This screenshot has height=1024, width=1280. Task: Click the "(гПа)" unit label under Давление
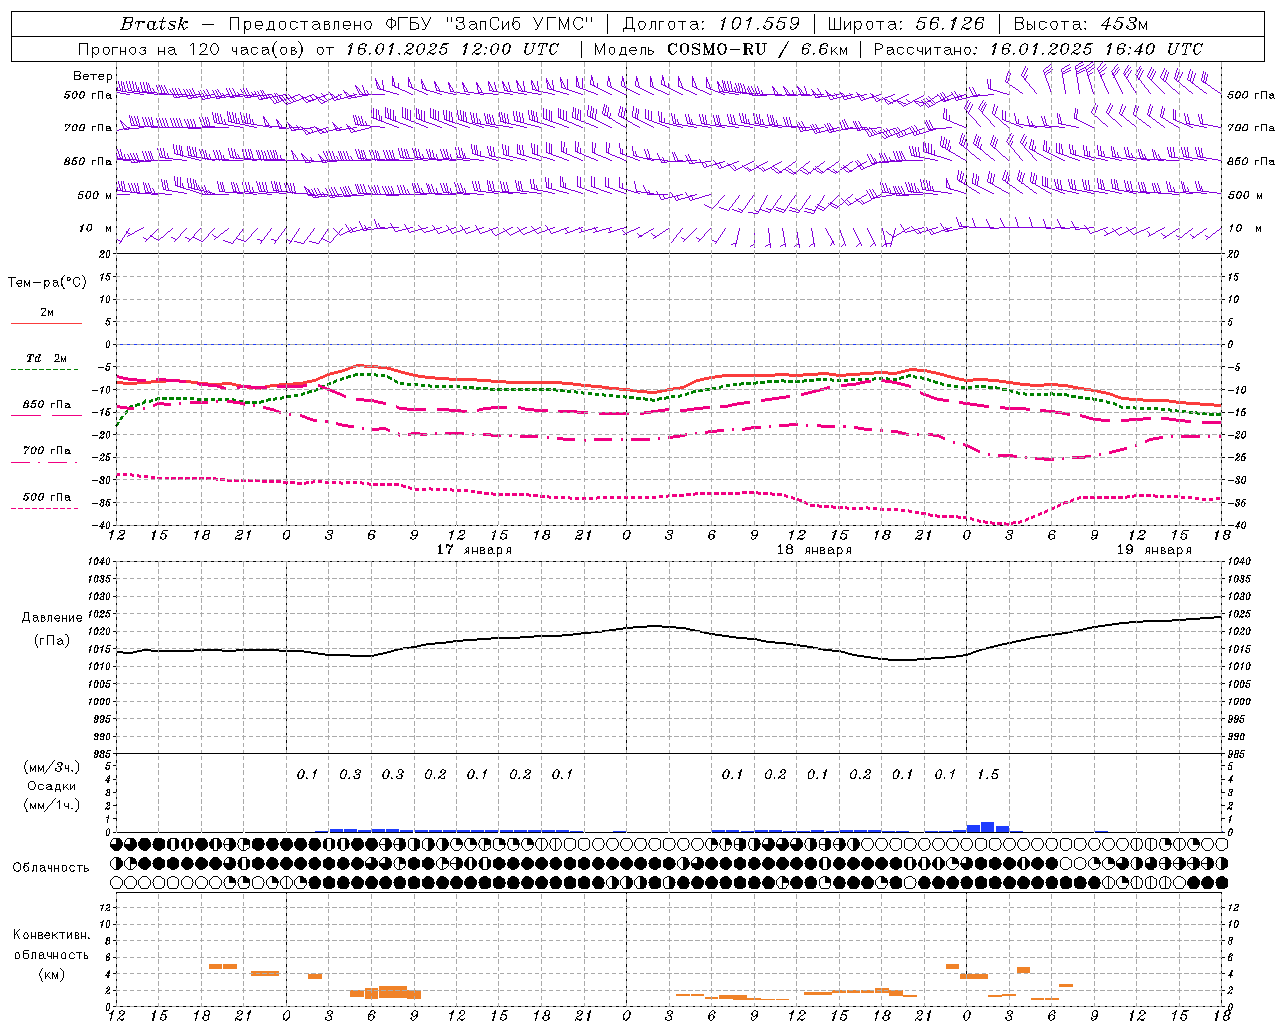52,640
